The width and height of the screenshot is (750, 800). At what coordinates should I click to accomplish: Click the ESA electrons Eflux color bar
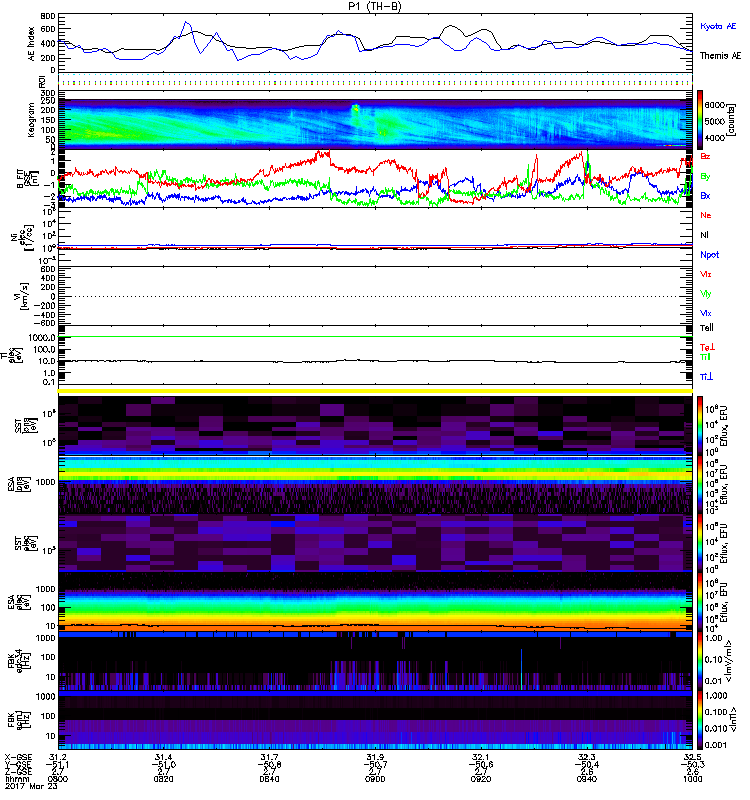coord(700,601)
